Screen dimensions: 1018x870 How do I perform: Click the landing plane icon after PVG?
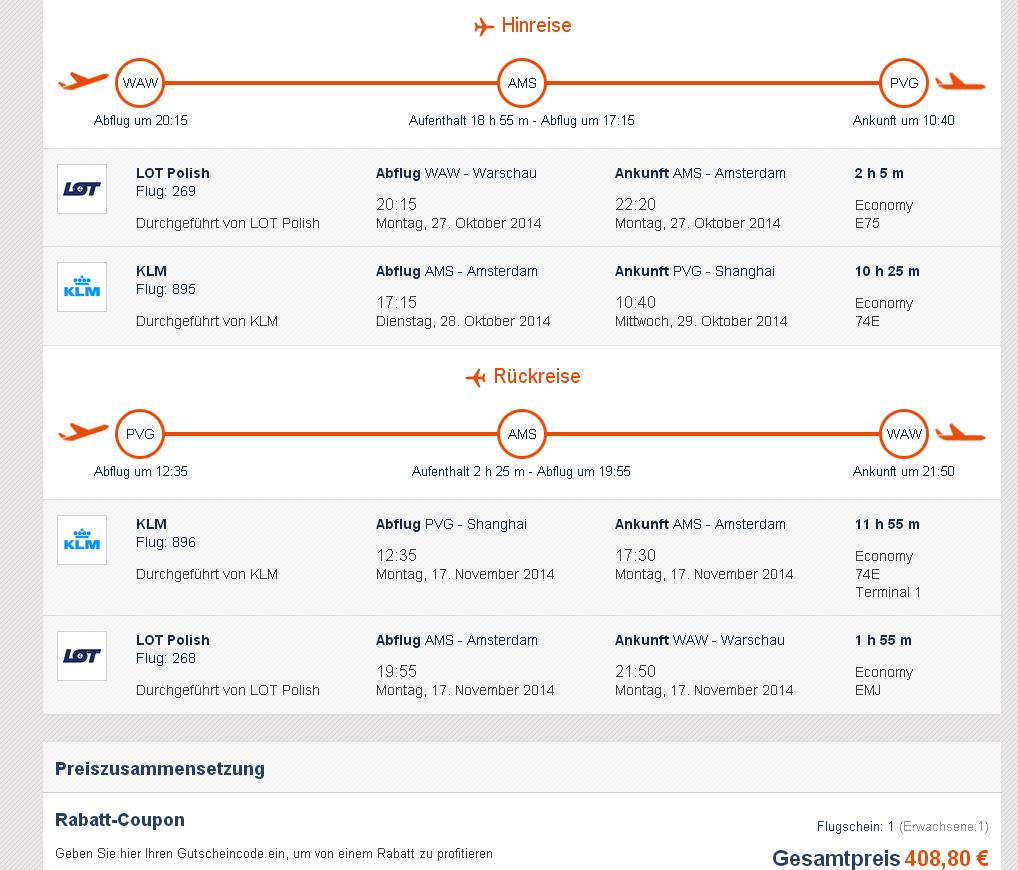[960, 82]
